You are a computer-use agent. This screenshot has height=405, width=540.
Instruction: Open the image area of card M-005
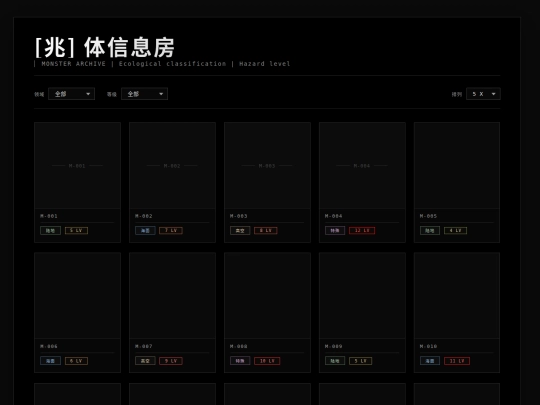[457, 165]
